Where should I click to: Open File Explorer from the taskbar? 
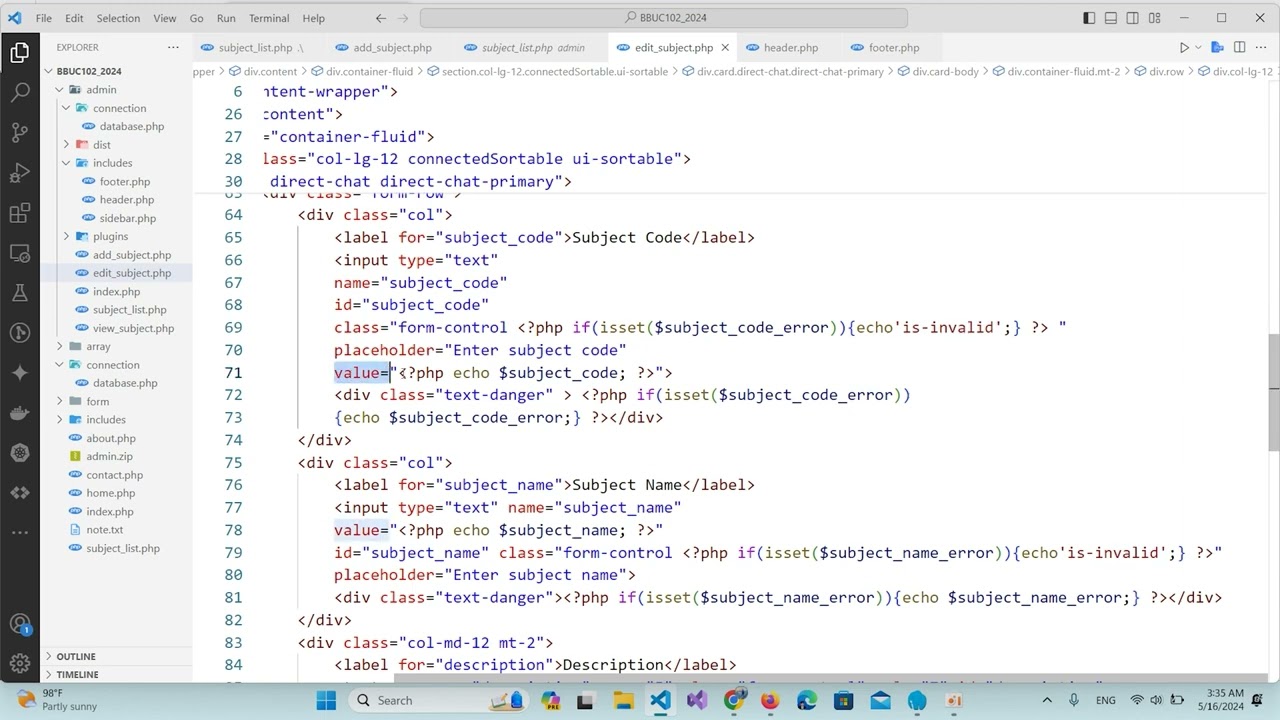(623, 700)
